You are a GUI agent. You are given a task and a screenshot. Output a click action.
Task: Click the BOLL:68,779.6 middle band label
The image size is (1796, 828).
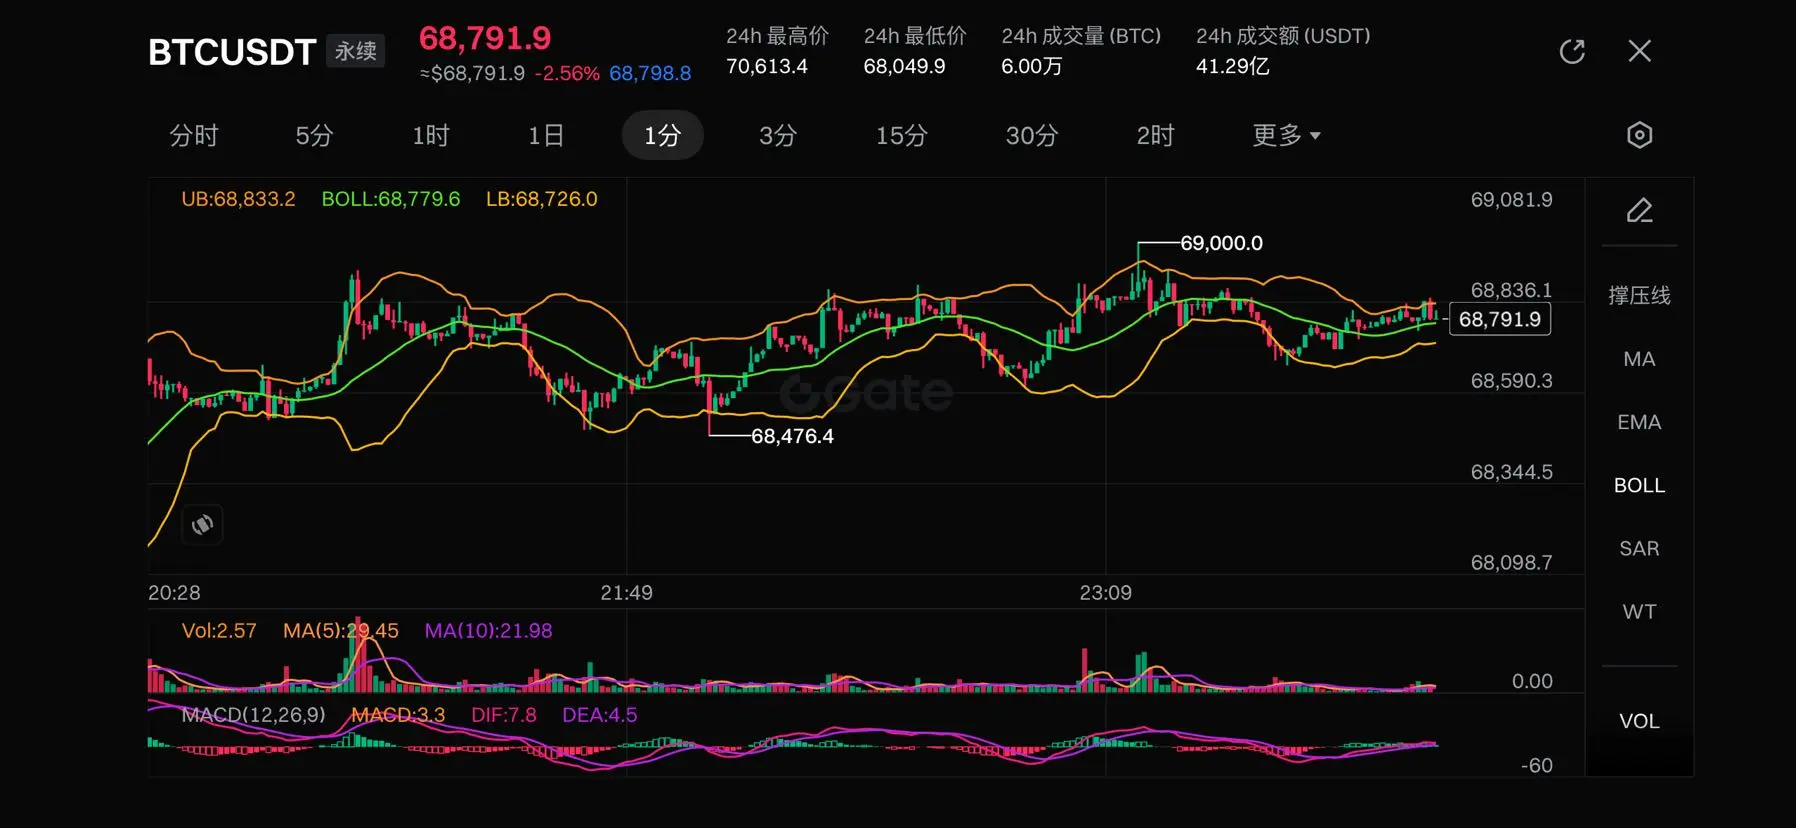(391, 199)
